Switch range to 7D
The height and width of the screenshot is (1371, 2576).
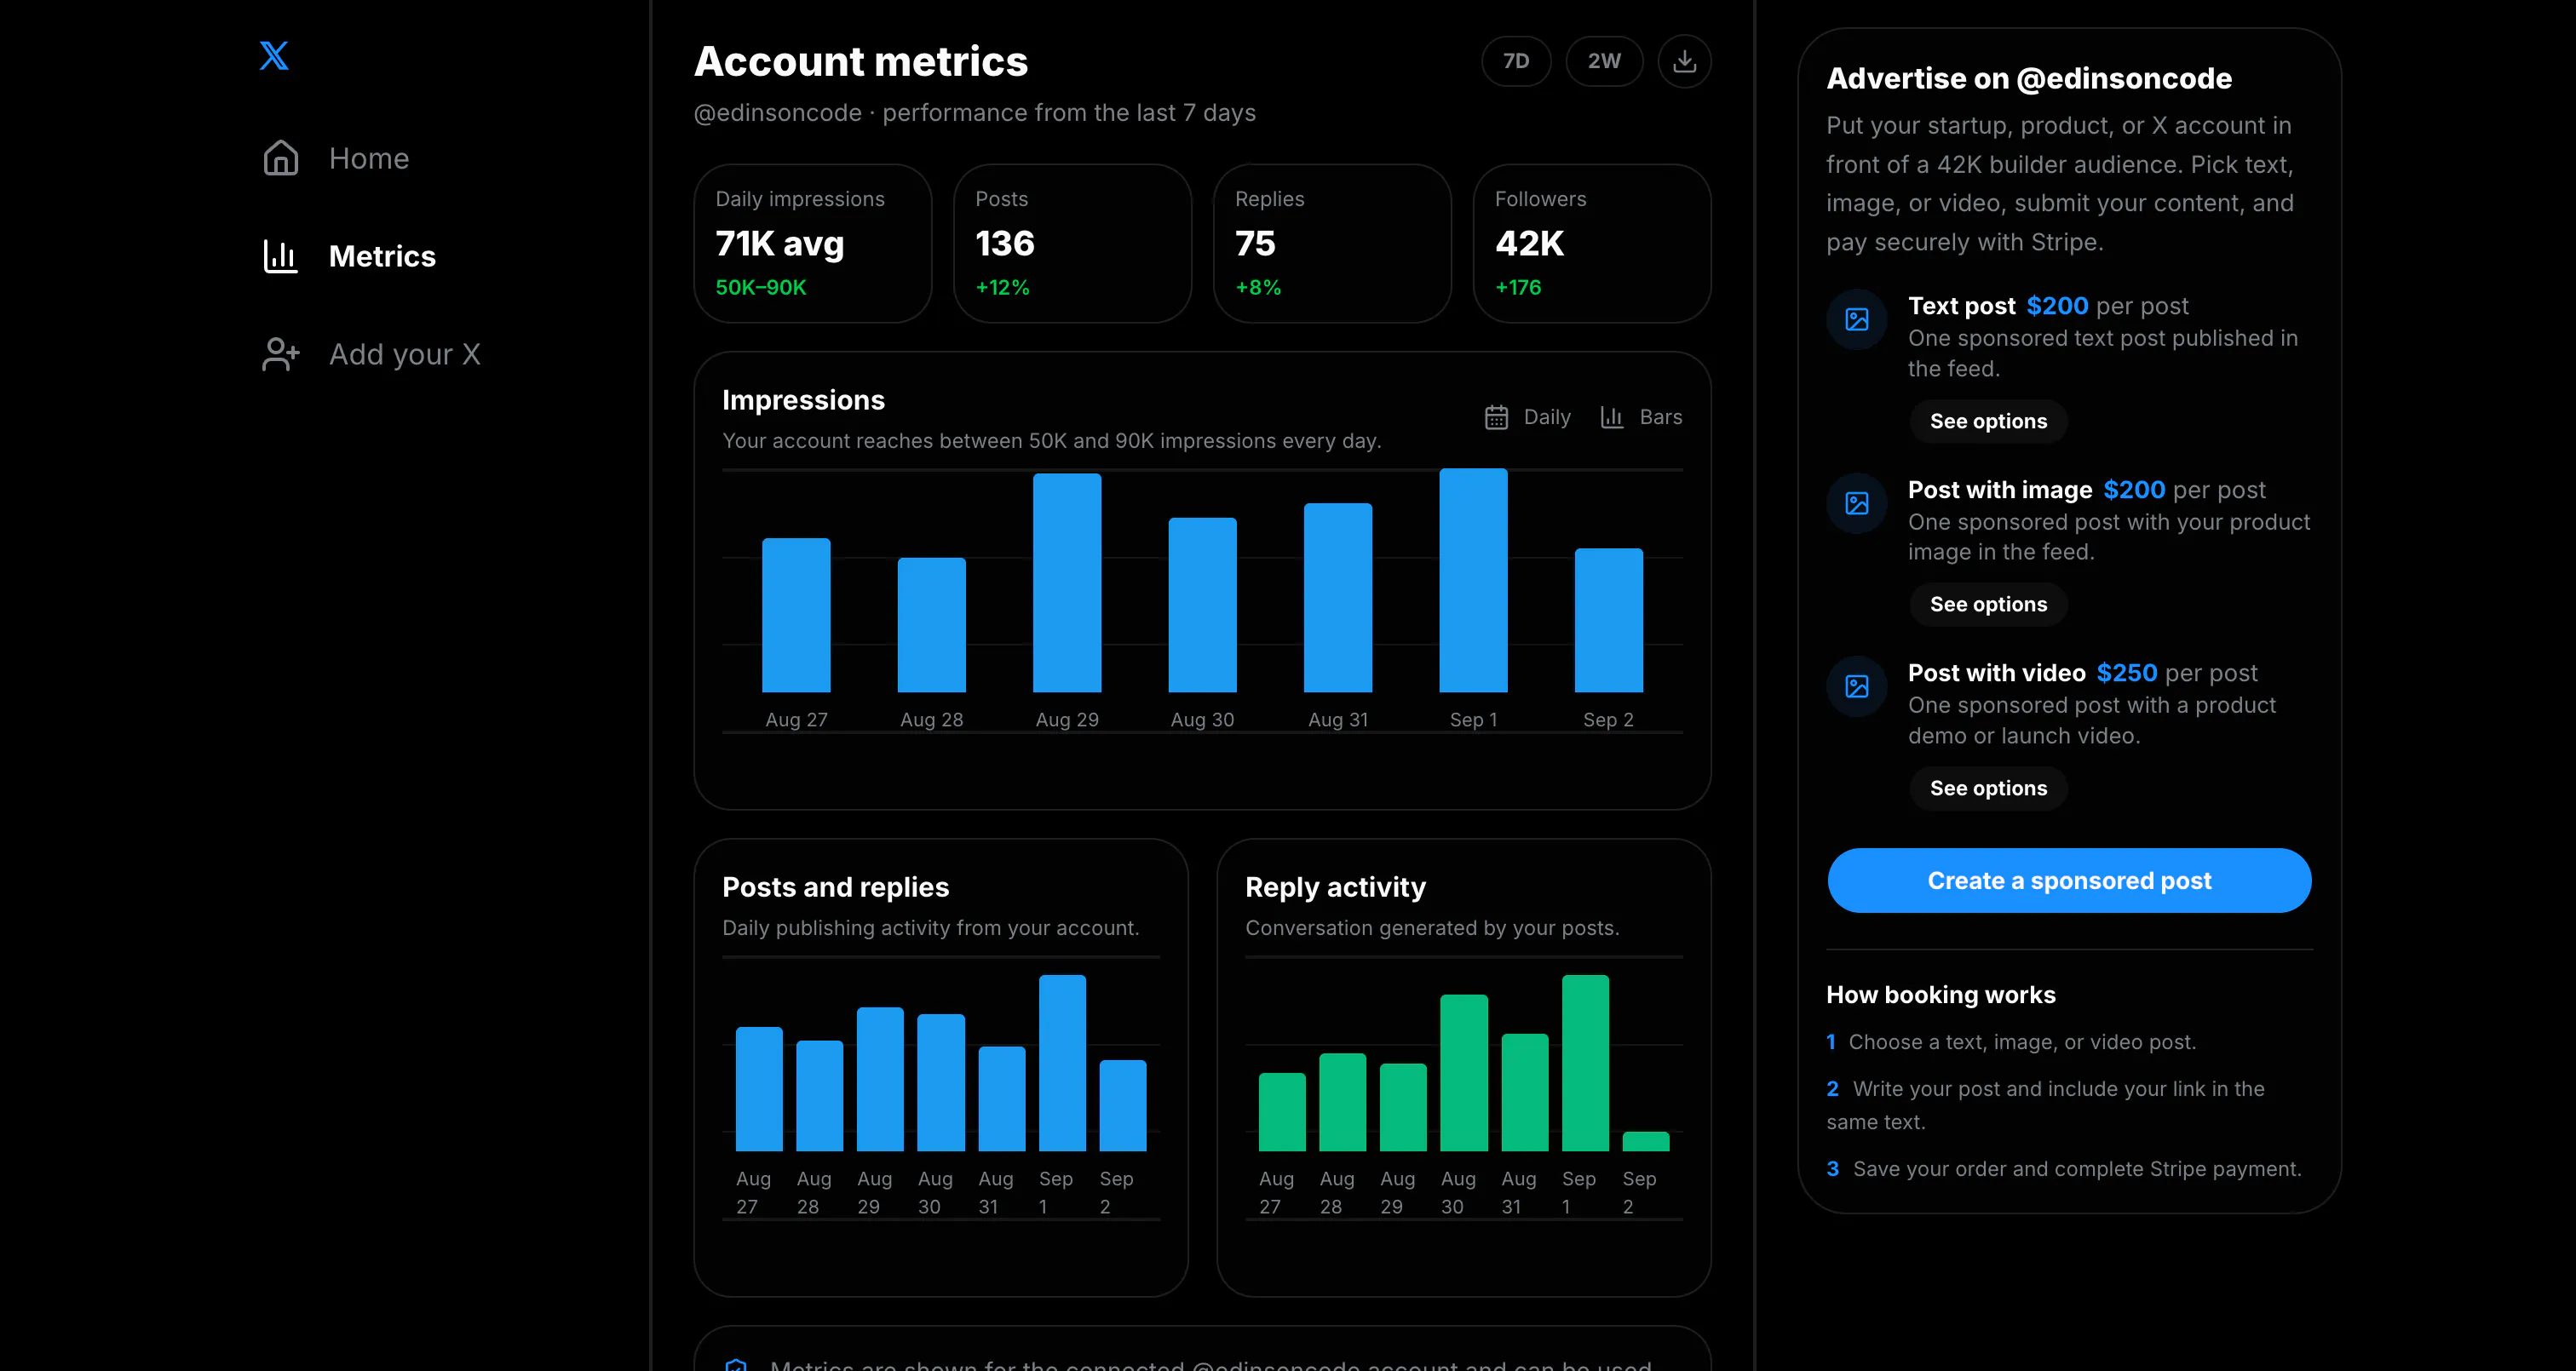[1516, 61]
